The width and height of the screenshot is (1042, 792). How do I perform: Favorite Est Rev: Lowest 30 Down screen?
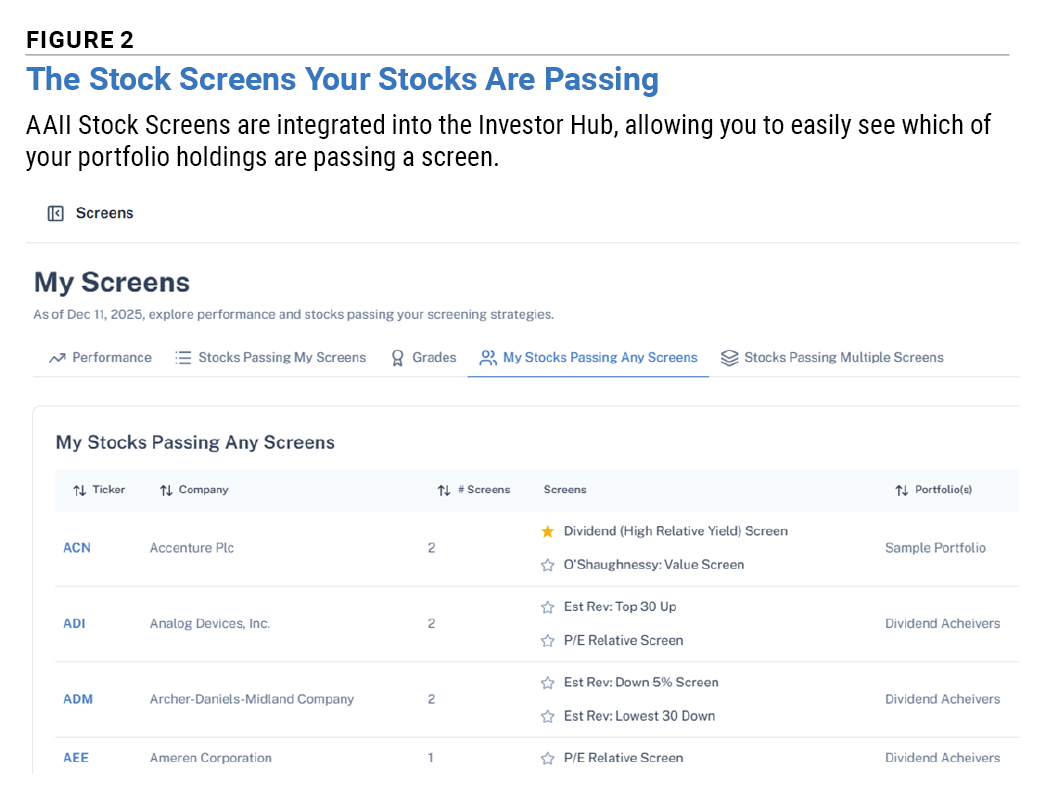548,717
